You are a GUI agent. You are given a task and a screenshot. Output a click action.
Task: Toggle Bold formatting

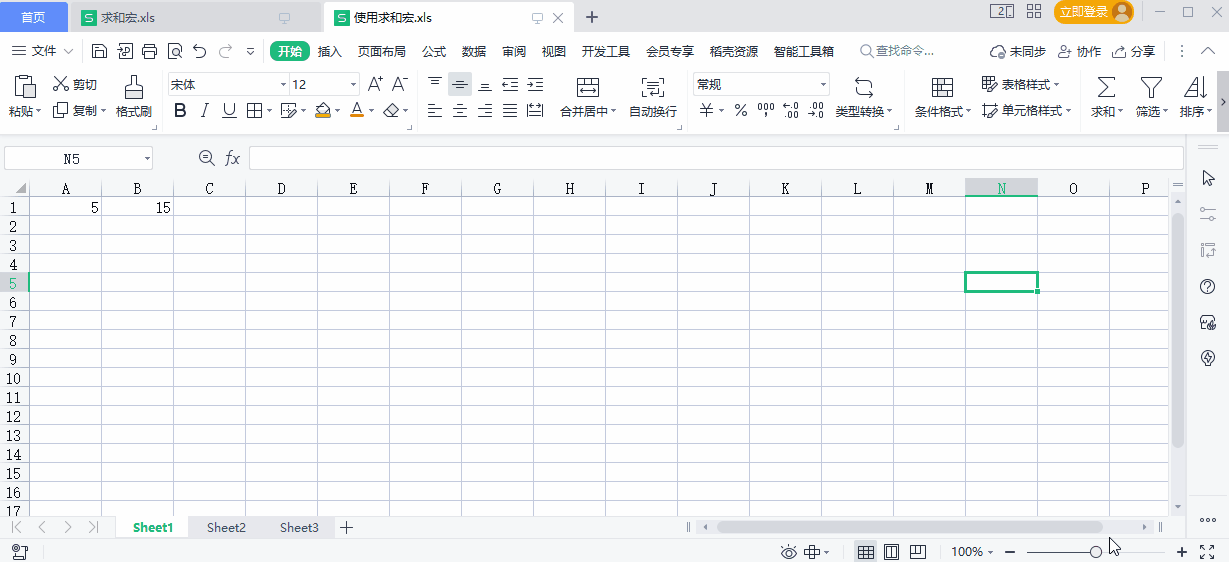[x=180, y=111]
